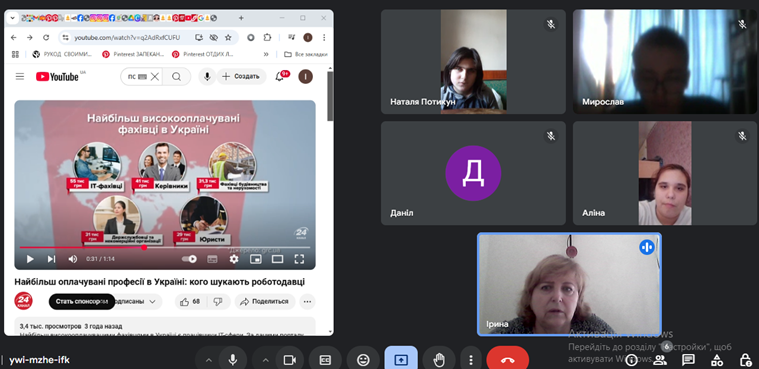
Task: Toggle YouTube autoplay switch
Action: pyautogui.click(x=189, y=259)
